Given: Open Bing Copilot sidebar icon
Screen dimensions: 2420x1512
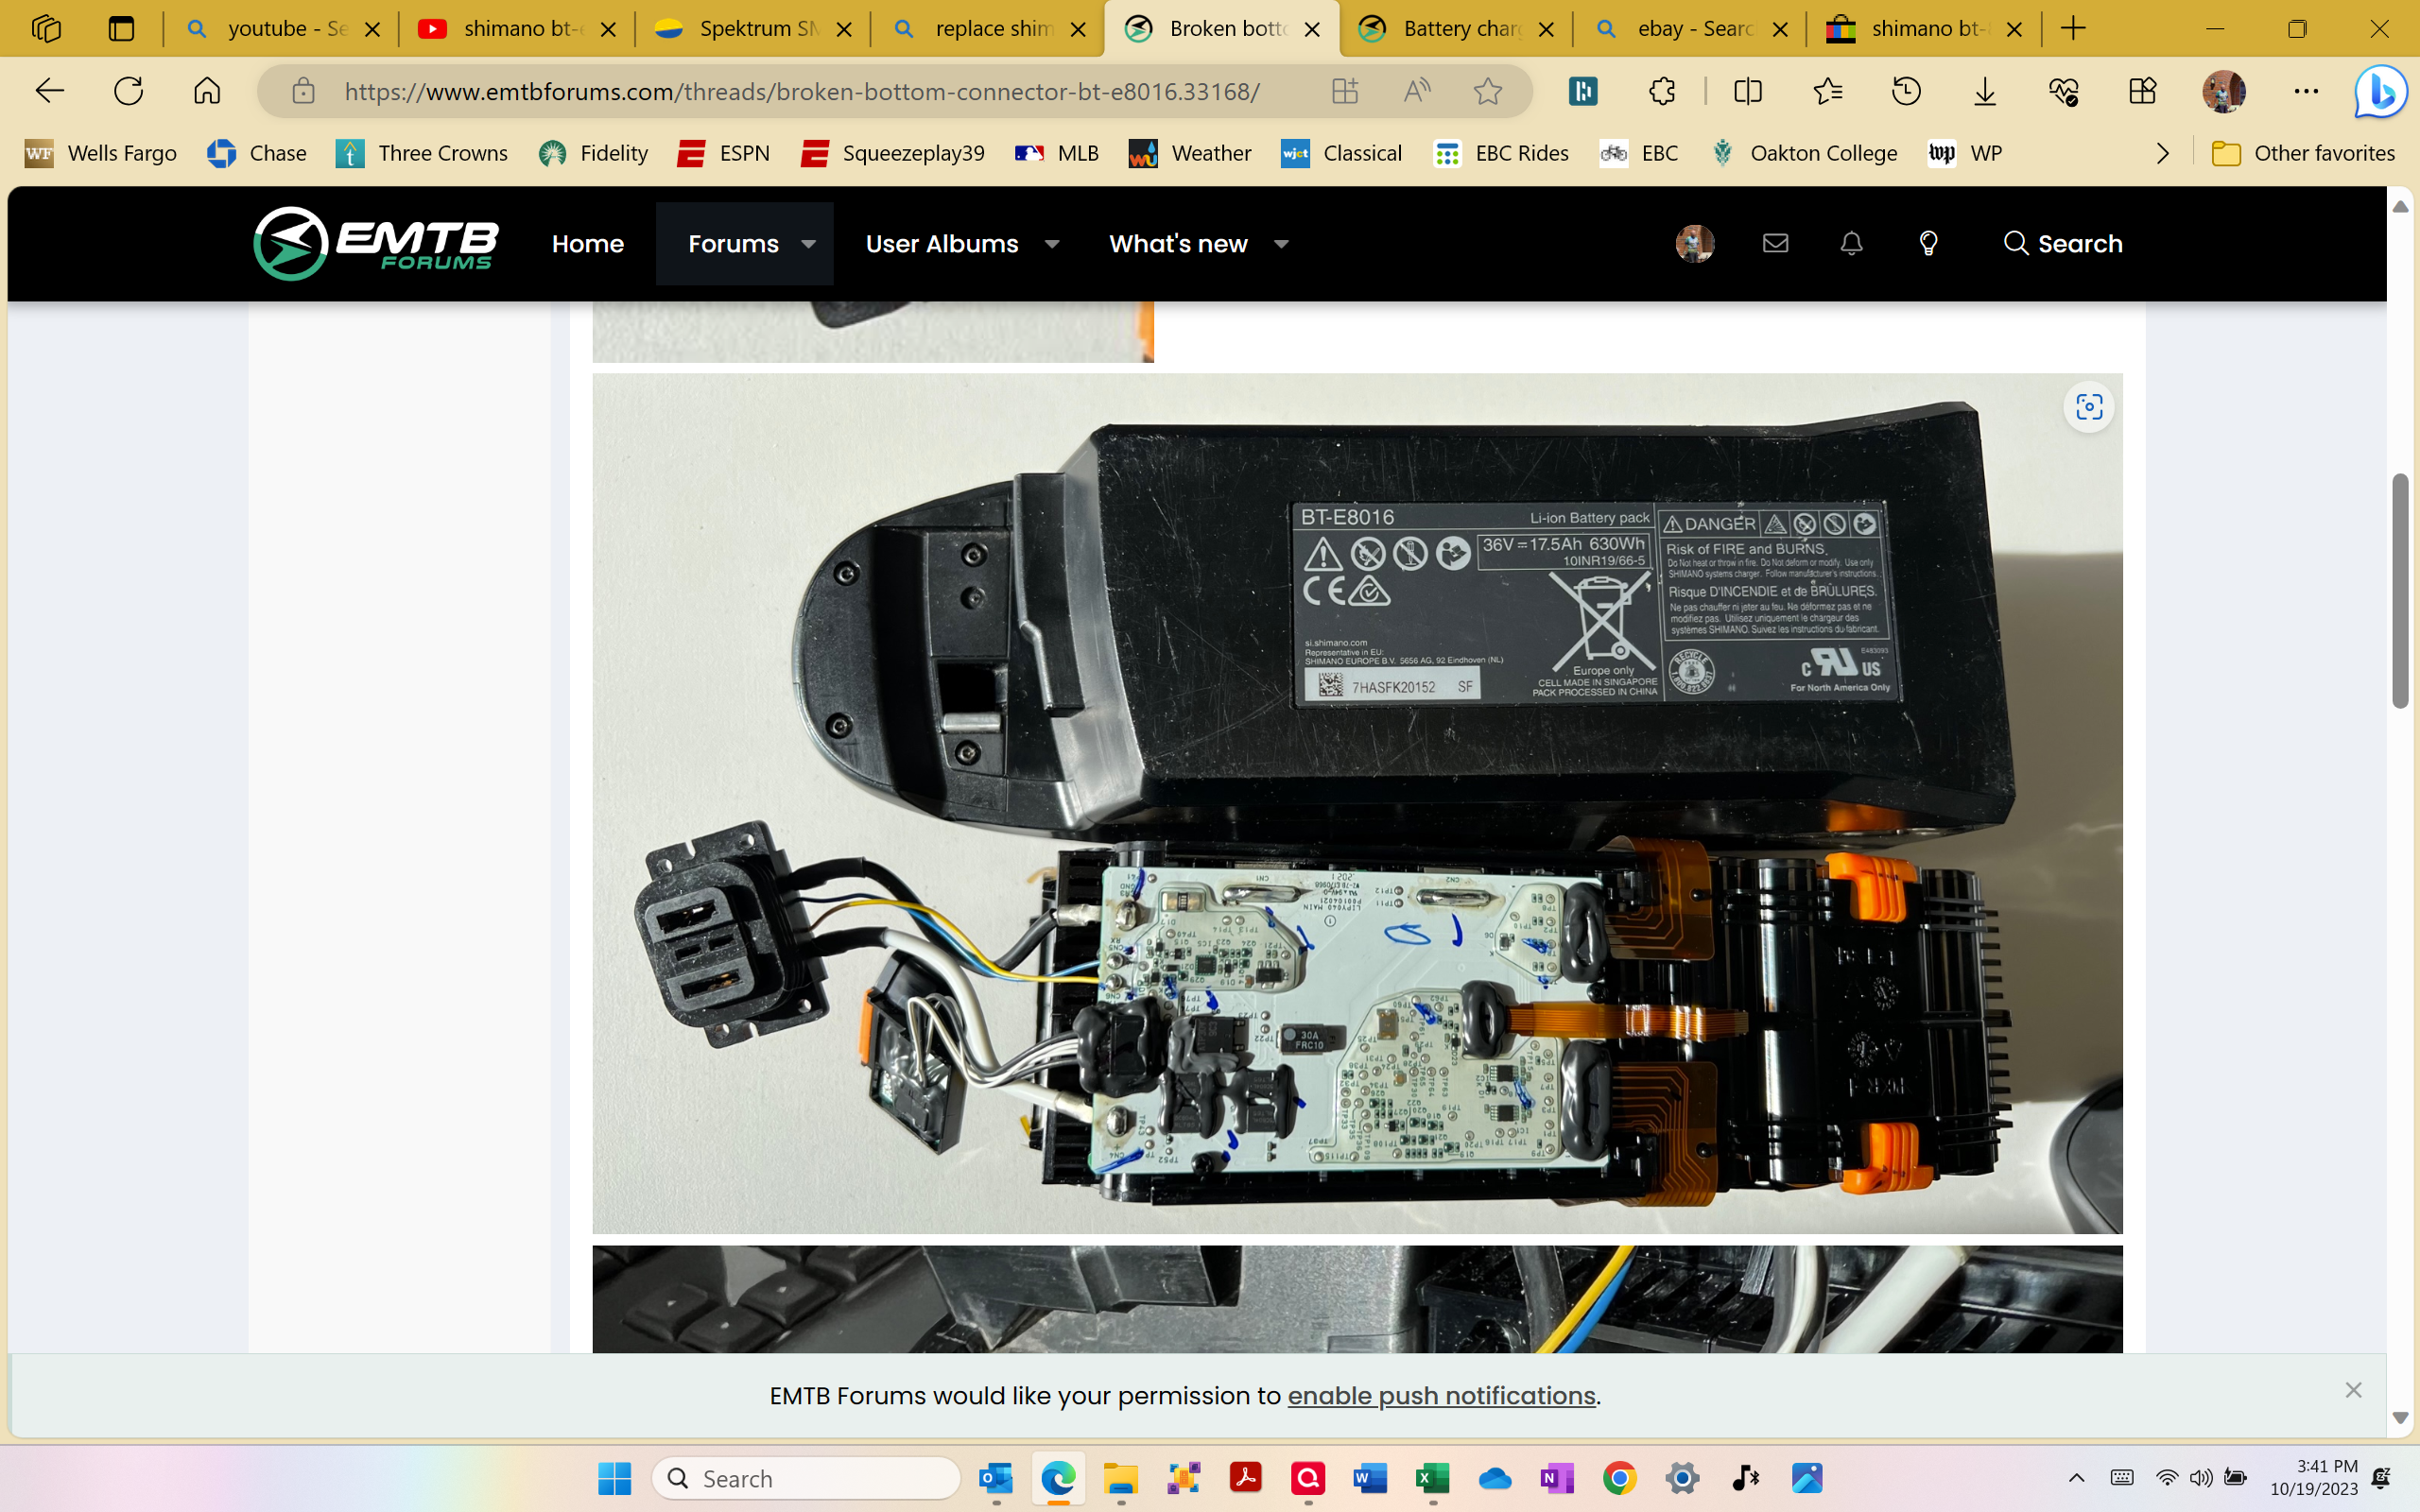Looking at the screenshot, I should (2380, 91).
